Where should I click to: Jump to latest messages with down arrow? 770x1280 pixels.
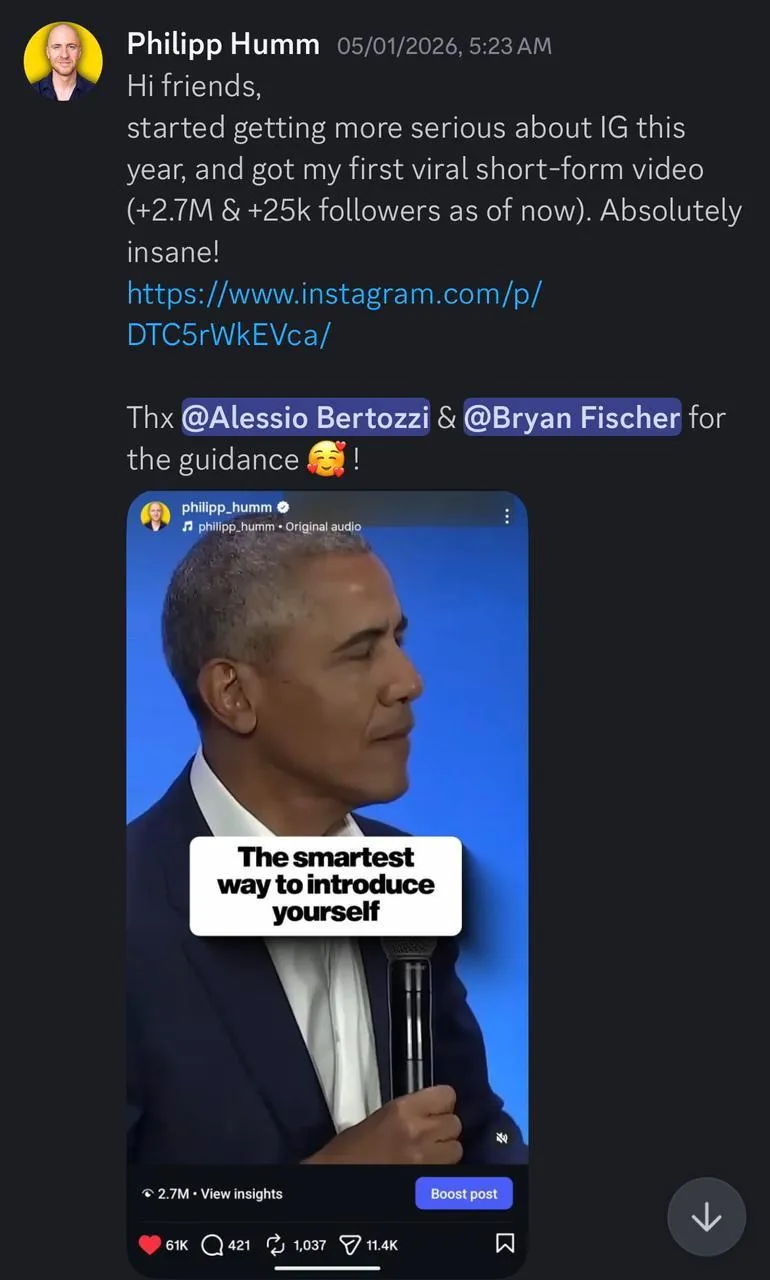click(x=706, y=1217)
